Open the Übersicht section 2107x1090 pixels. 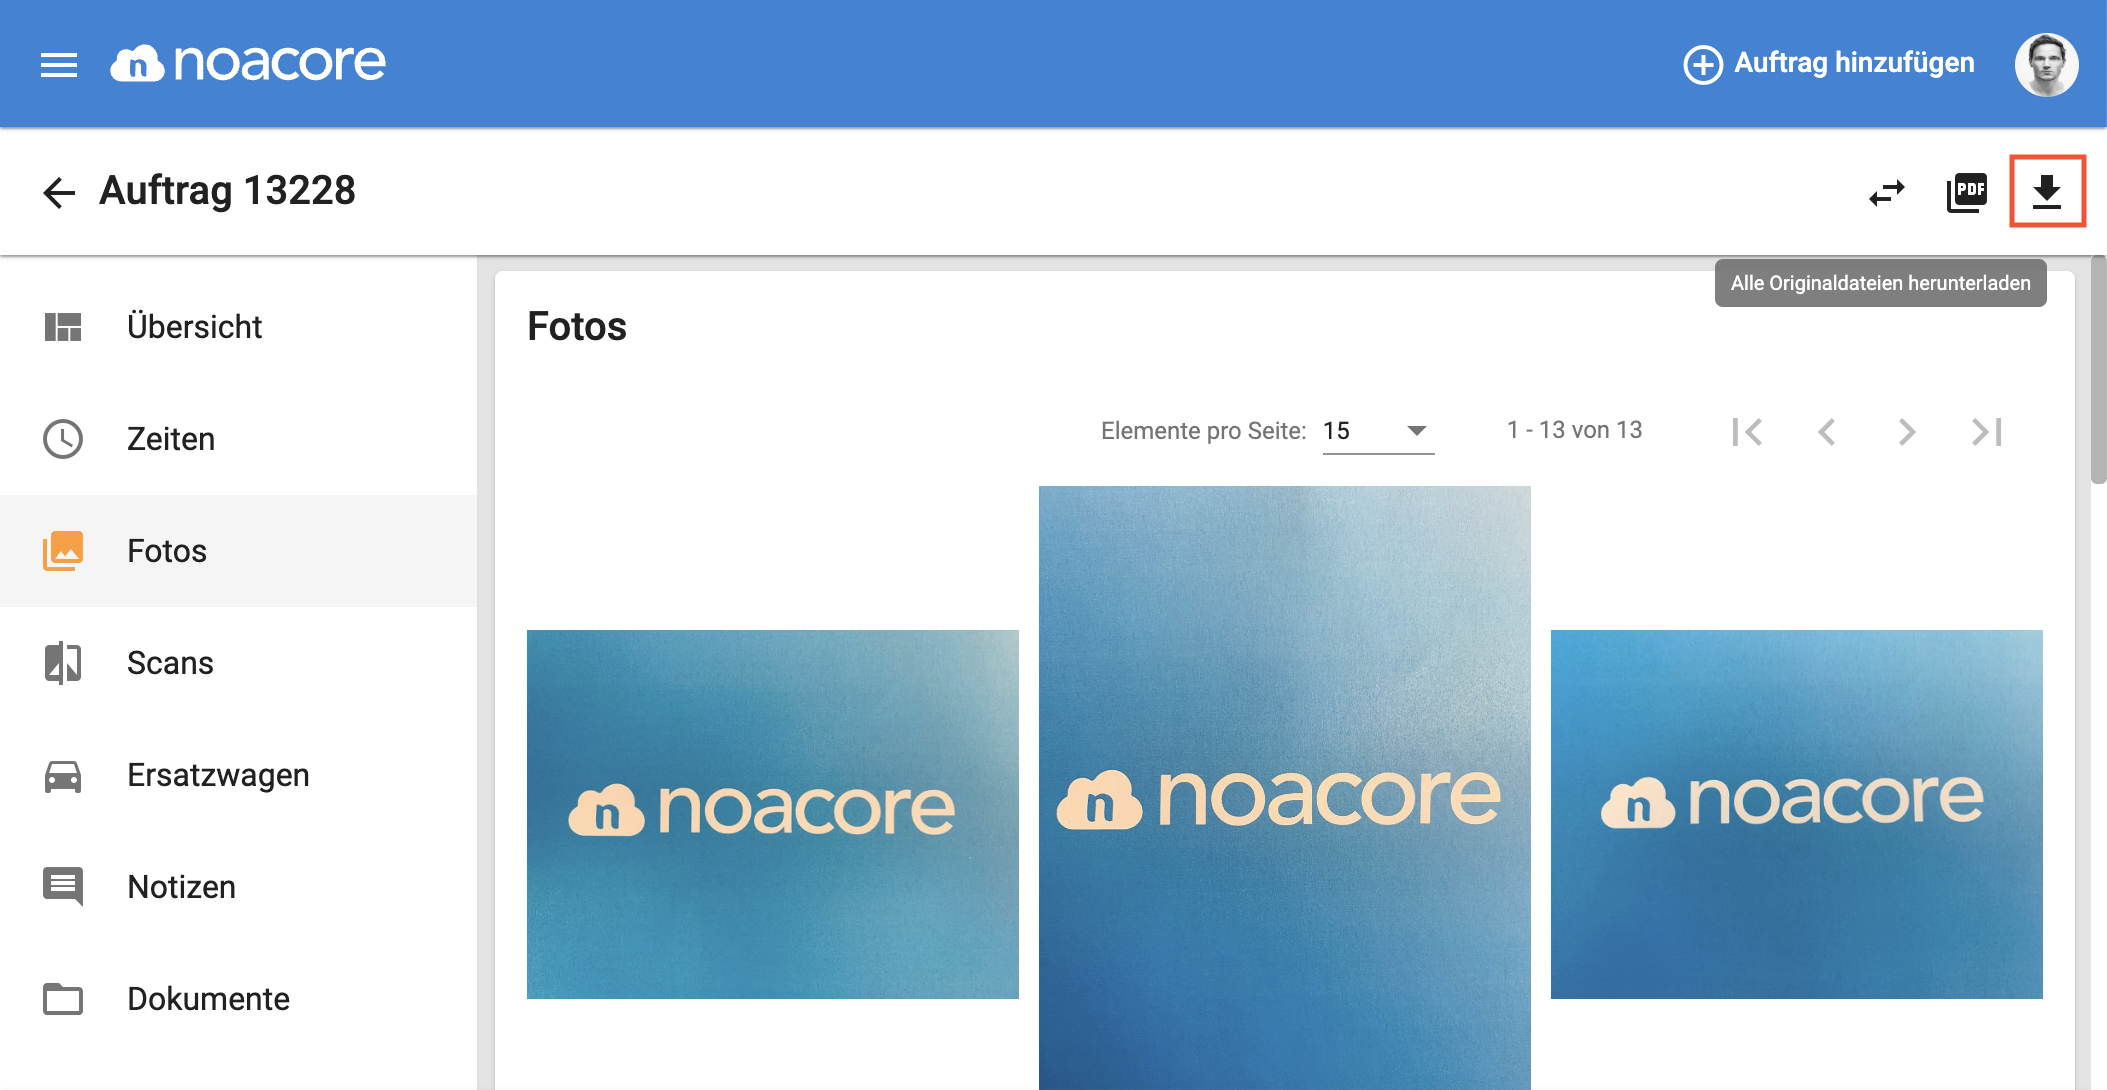[238, 327]
